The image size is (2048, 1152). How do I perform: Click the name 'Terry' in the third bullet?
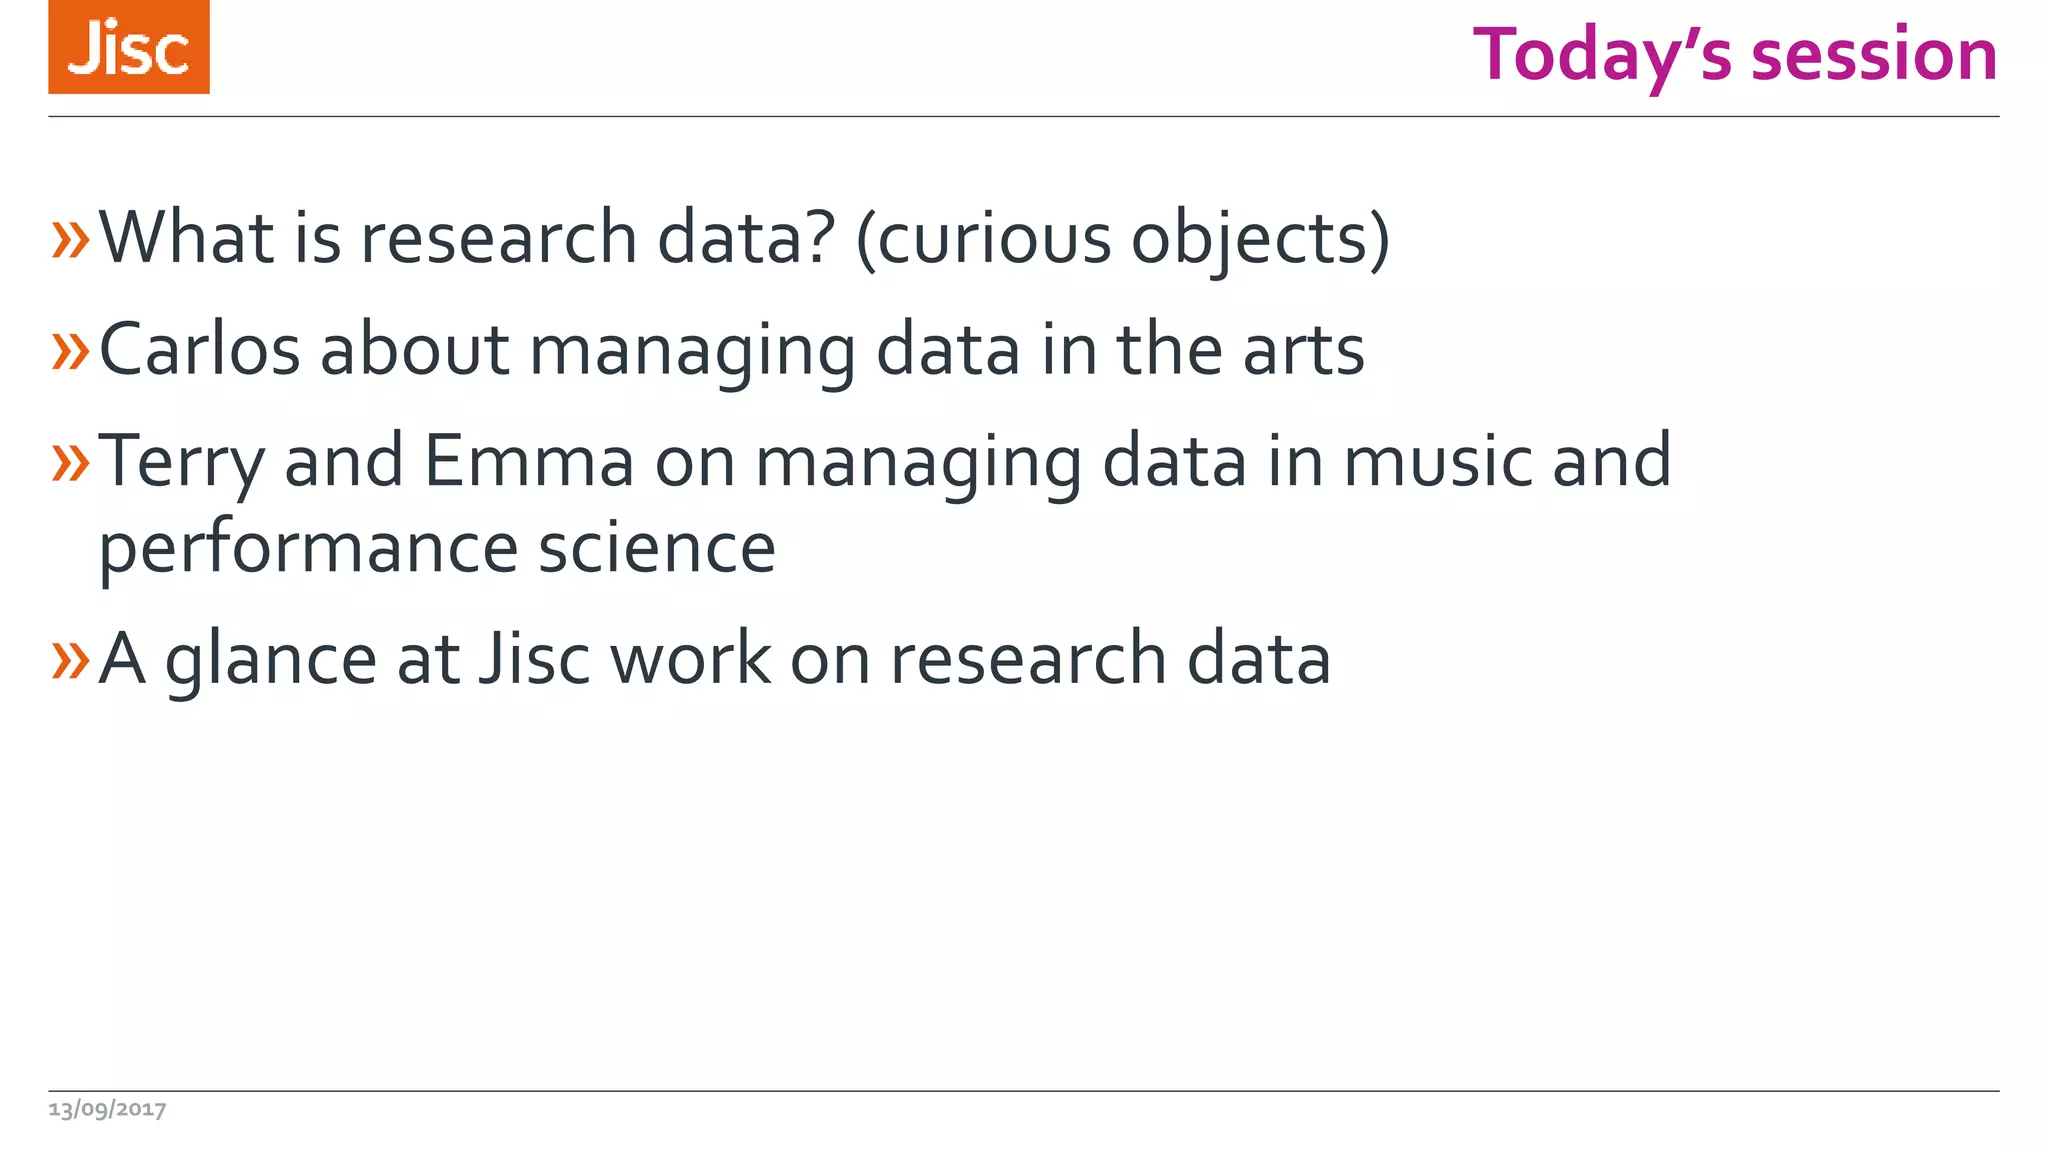click(182, 461)
